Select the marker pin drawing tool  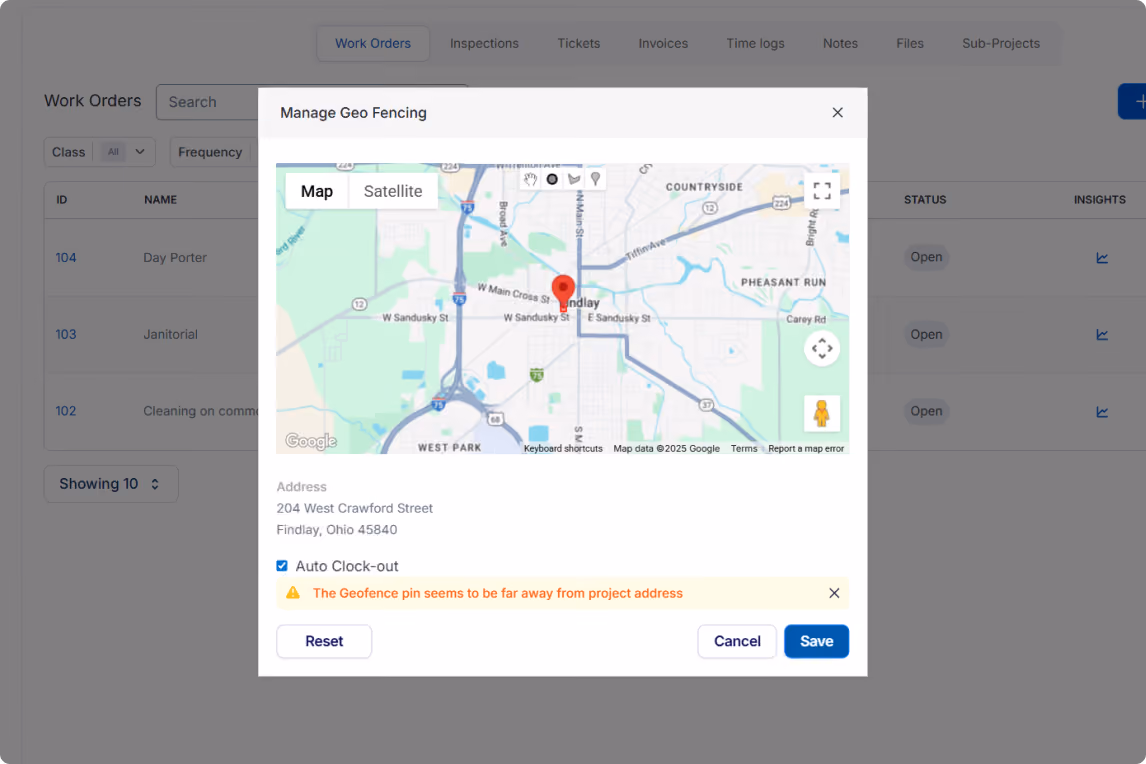coord(596,179)
